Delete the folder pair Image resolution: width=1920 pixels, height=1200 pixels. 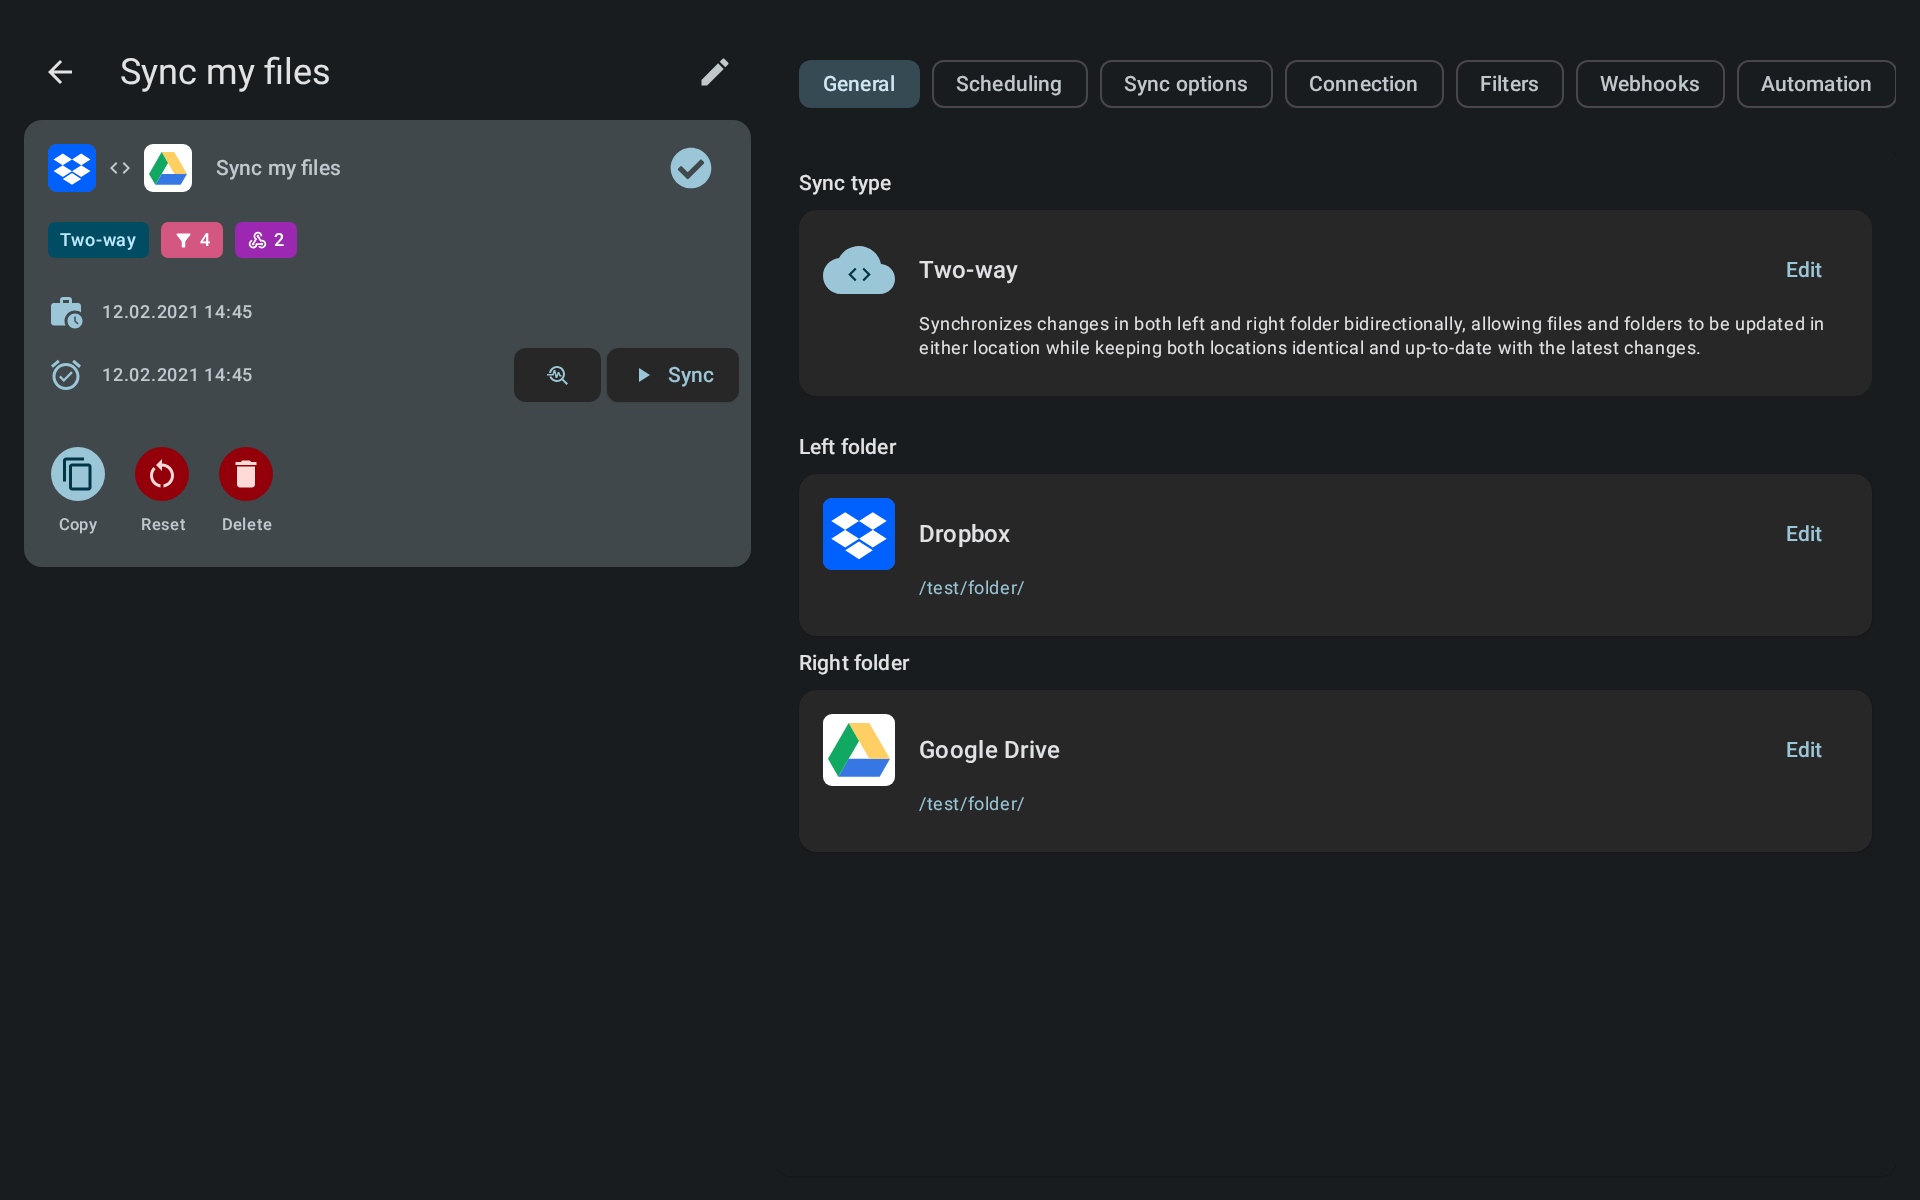coord(246,474)
